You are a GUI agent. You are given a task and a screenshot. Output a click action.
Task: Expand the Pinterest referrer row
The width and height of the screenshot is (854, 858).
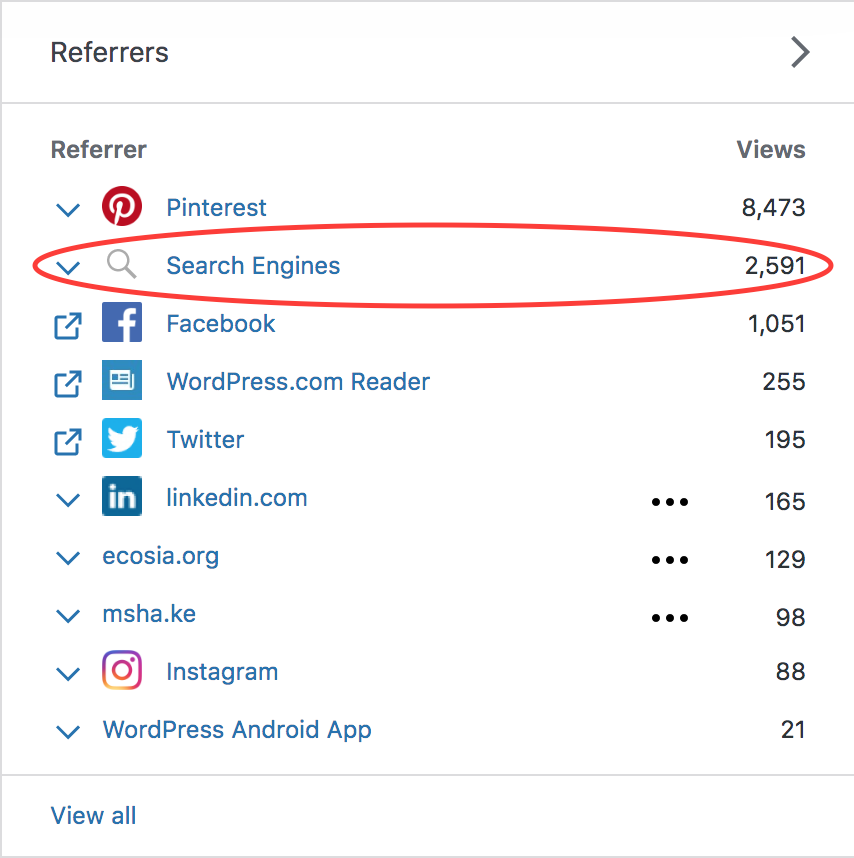pos(67,210)
